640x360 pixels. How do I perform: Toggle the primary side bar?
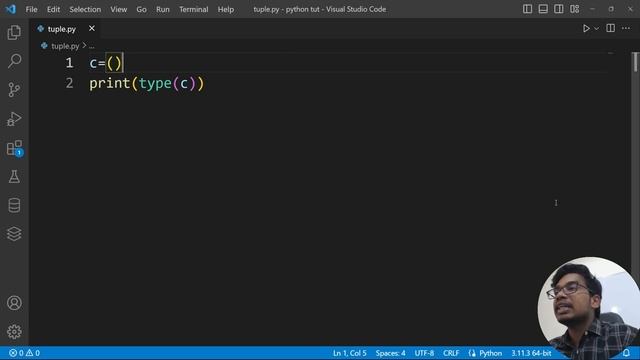[x=527, y=9]
